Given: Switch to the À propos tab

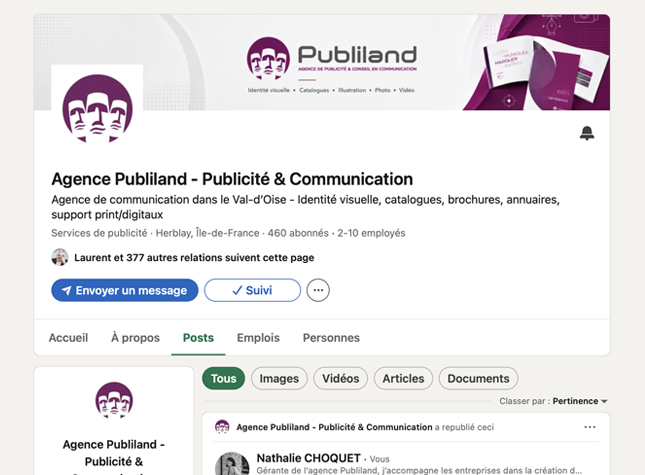Looking at the screenshot, I should coord(135,338).
